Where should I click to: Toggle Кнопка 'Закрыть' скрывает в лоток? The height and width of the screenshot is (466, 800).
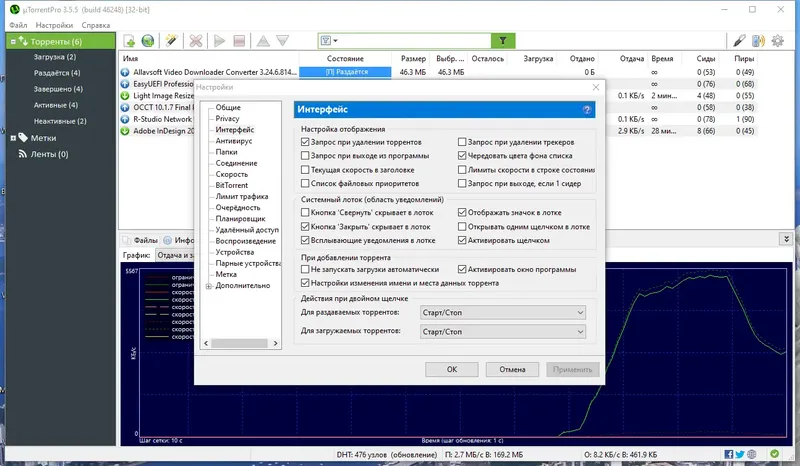tap(305, 227)
